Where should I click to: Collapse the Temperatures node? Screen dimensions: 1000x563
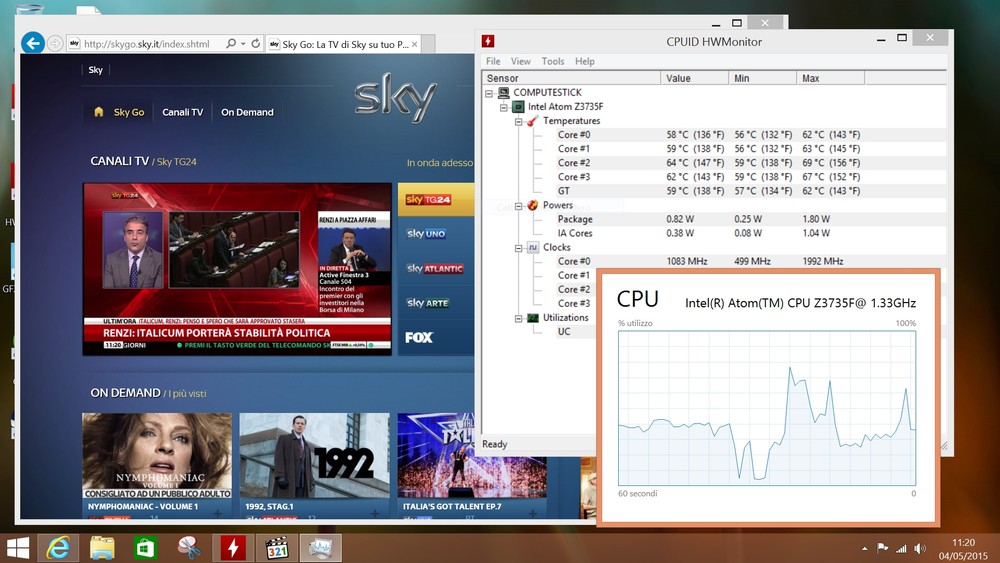click(518, 121)
